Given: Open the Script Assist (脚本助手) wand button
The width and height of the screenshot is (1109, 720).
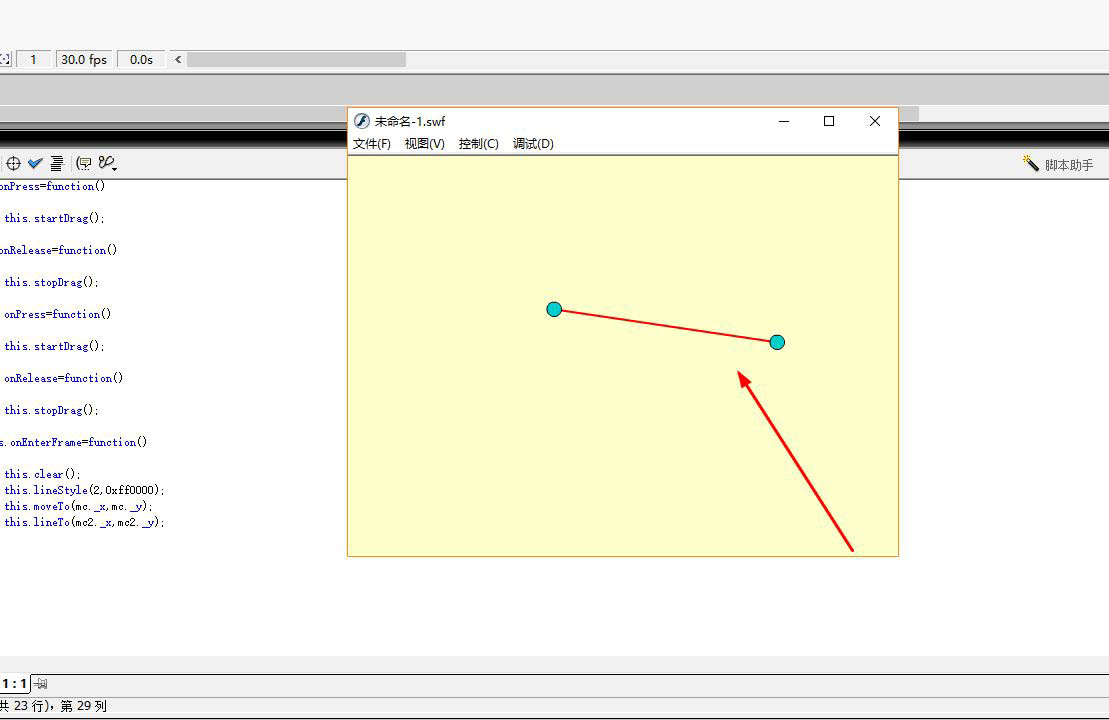Looking at the screenshot, I should (1057, 164).
